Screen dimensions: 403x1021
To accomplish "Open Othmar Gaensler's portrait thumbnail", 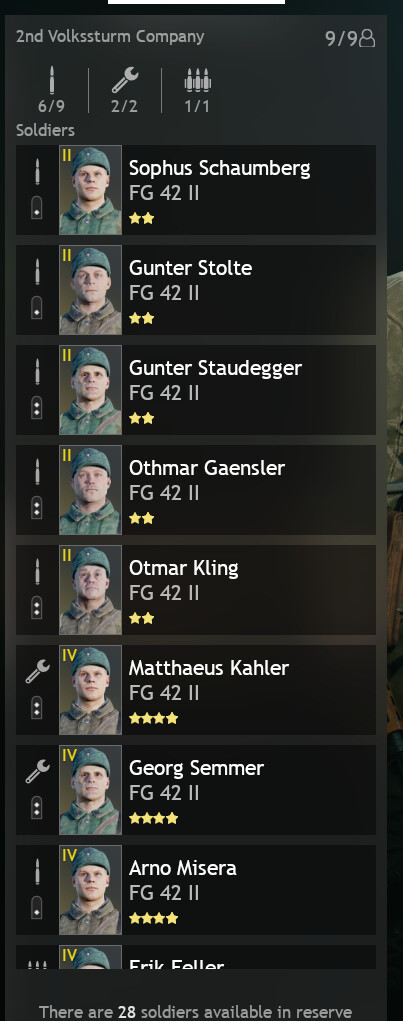I will [90, 490].
